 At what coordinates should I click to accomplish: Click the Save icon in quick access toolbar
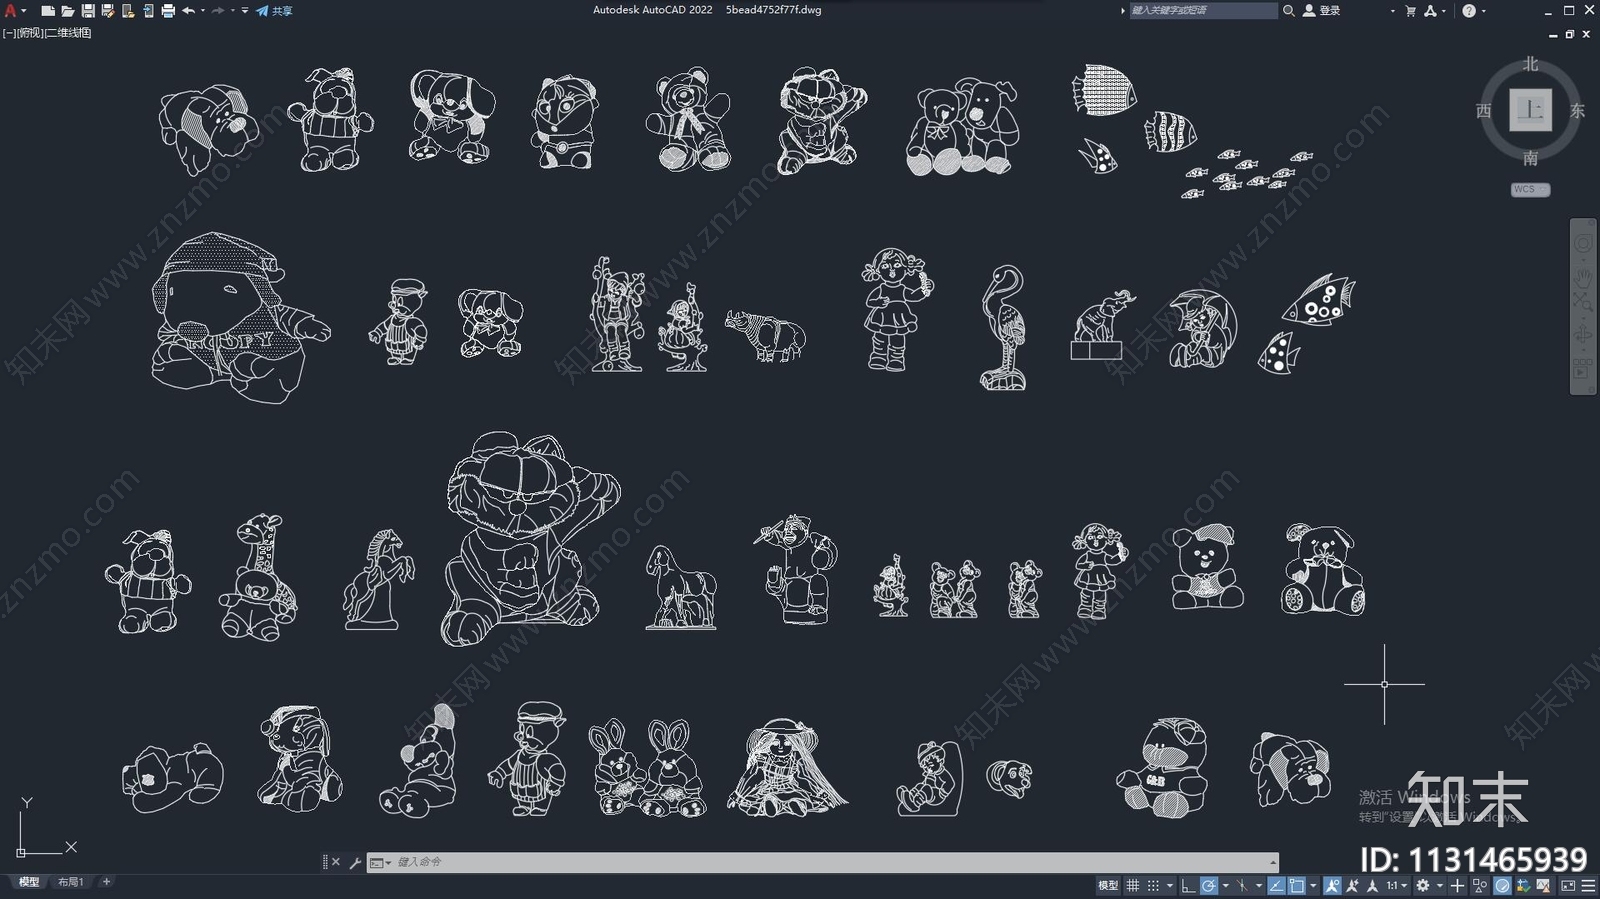click(x=88, y=11)
